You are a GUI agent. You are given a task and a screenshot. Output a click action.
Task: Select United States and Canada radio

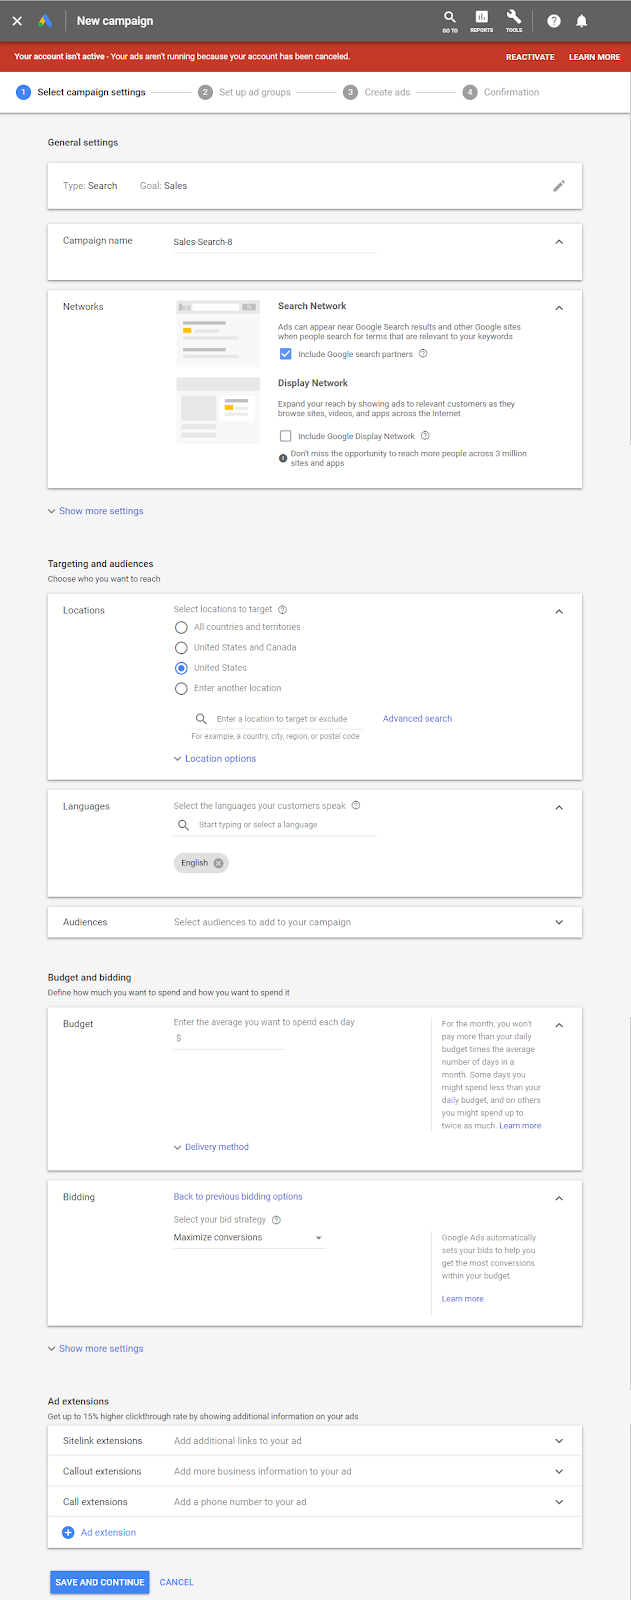point(181,648)
